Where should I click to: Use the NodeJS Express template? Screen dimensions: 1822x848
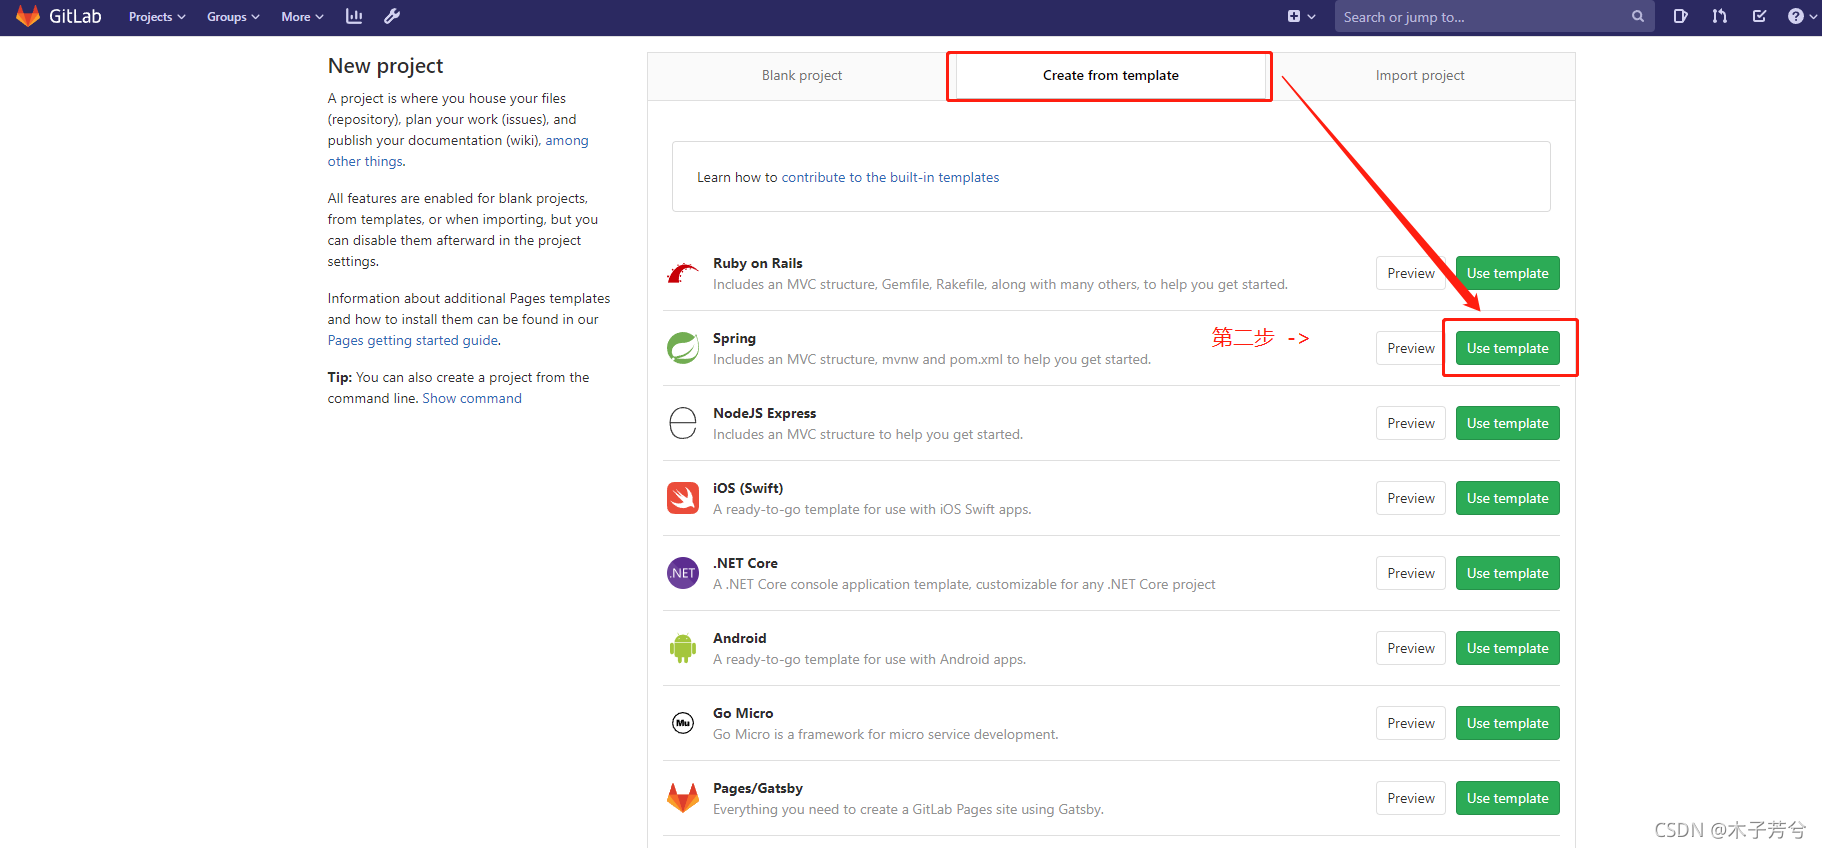[x=1507, y=423]
